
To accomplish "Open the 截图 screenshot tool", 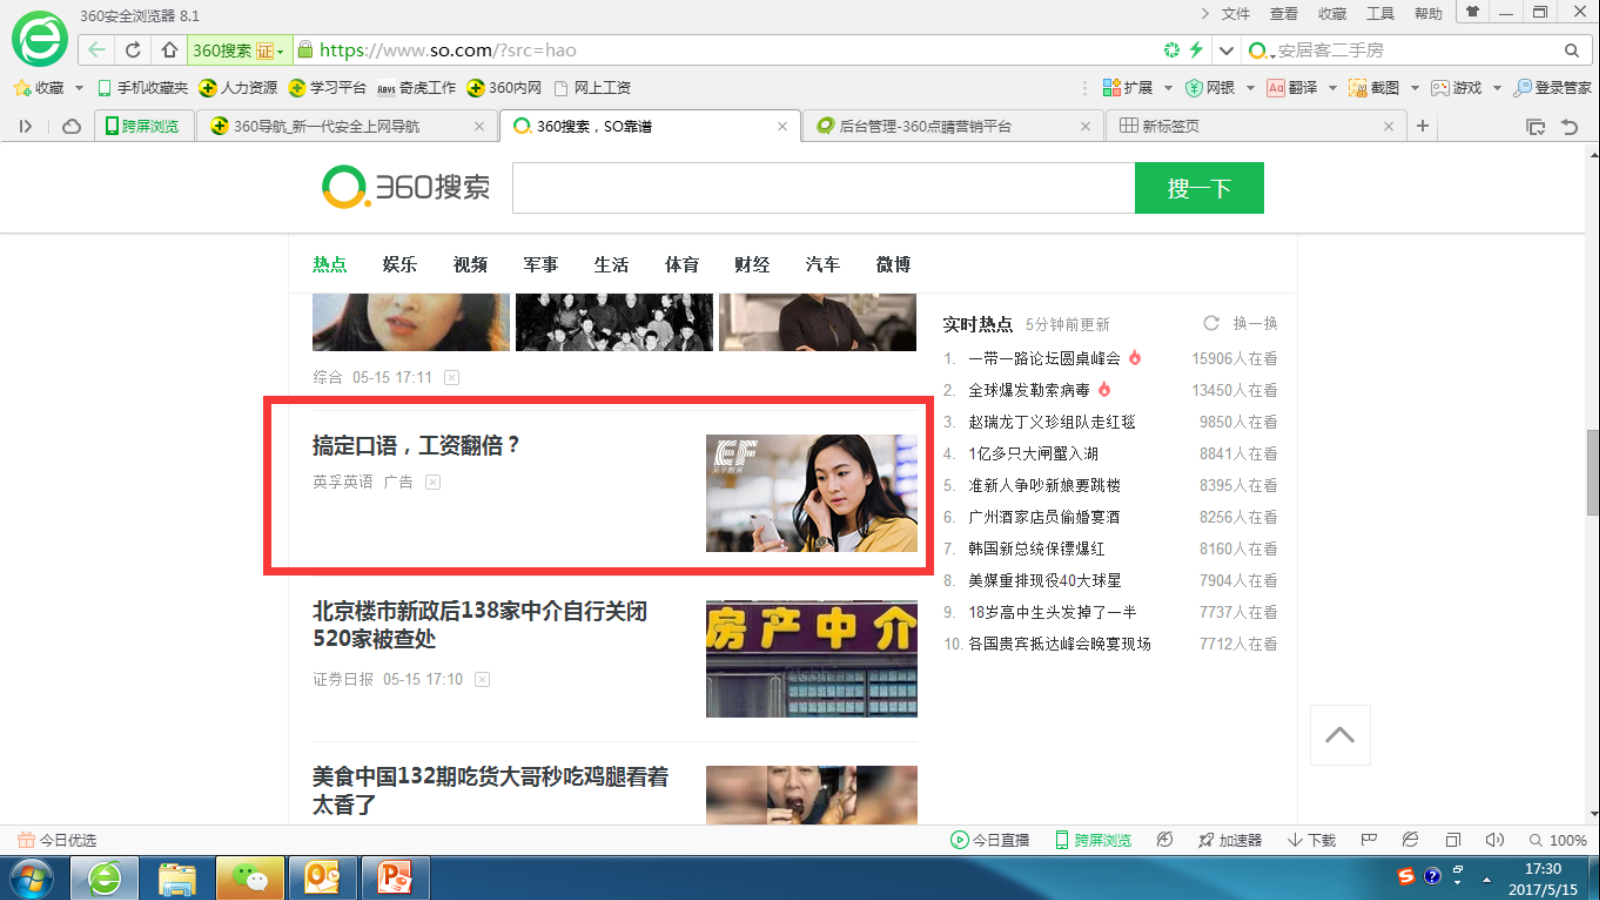I will (x=1374, y=88).
